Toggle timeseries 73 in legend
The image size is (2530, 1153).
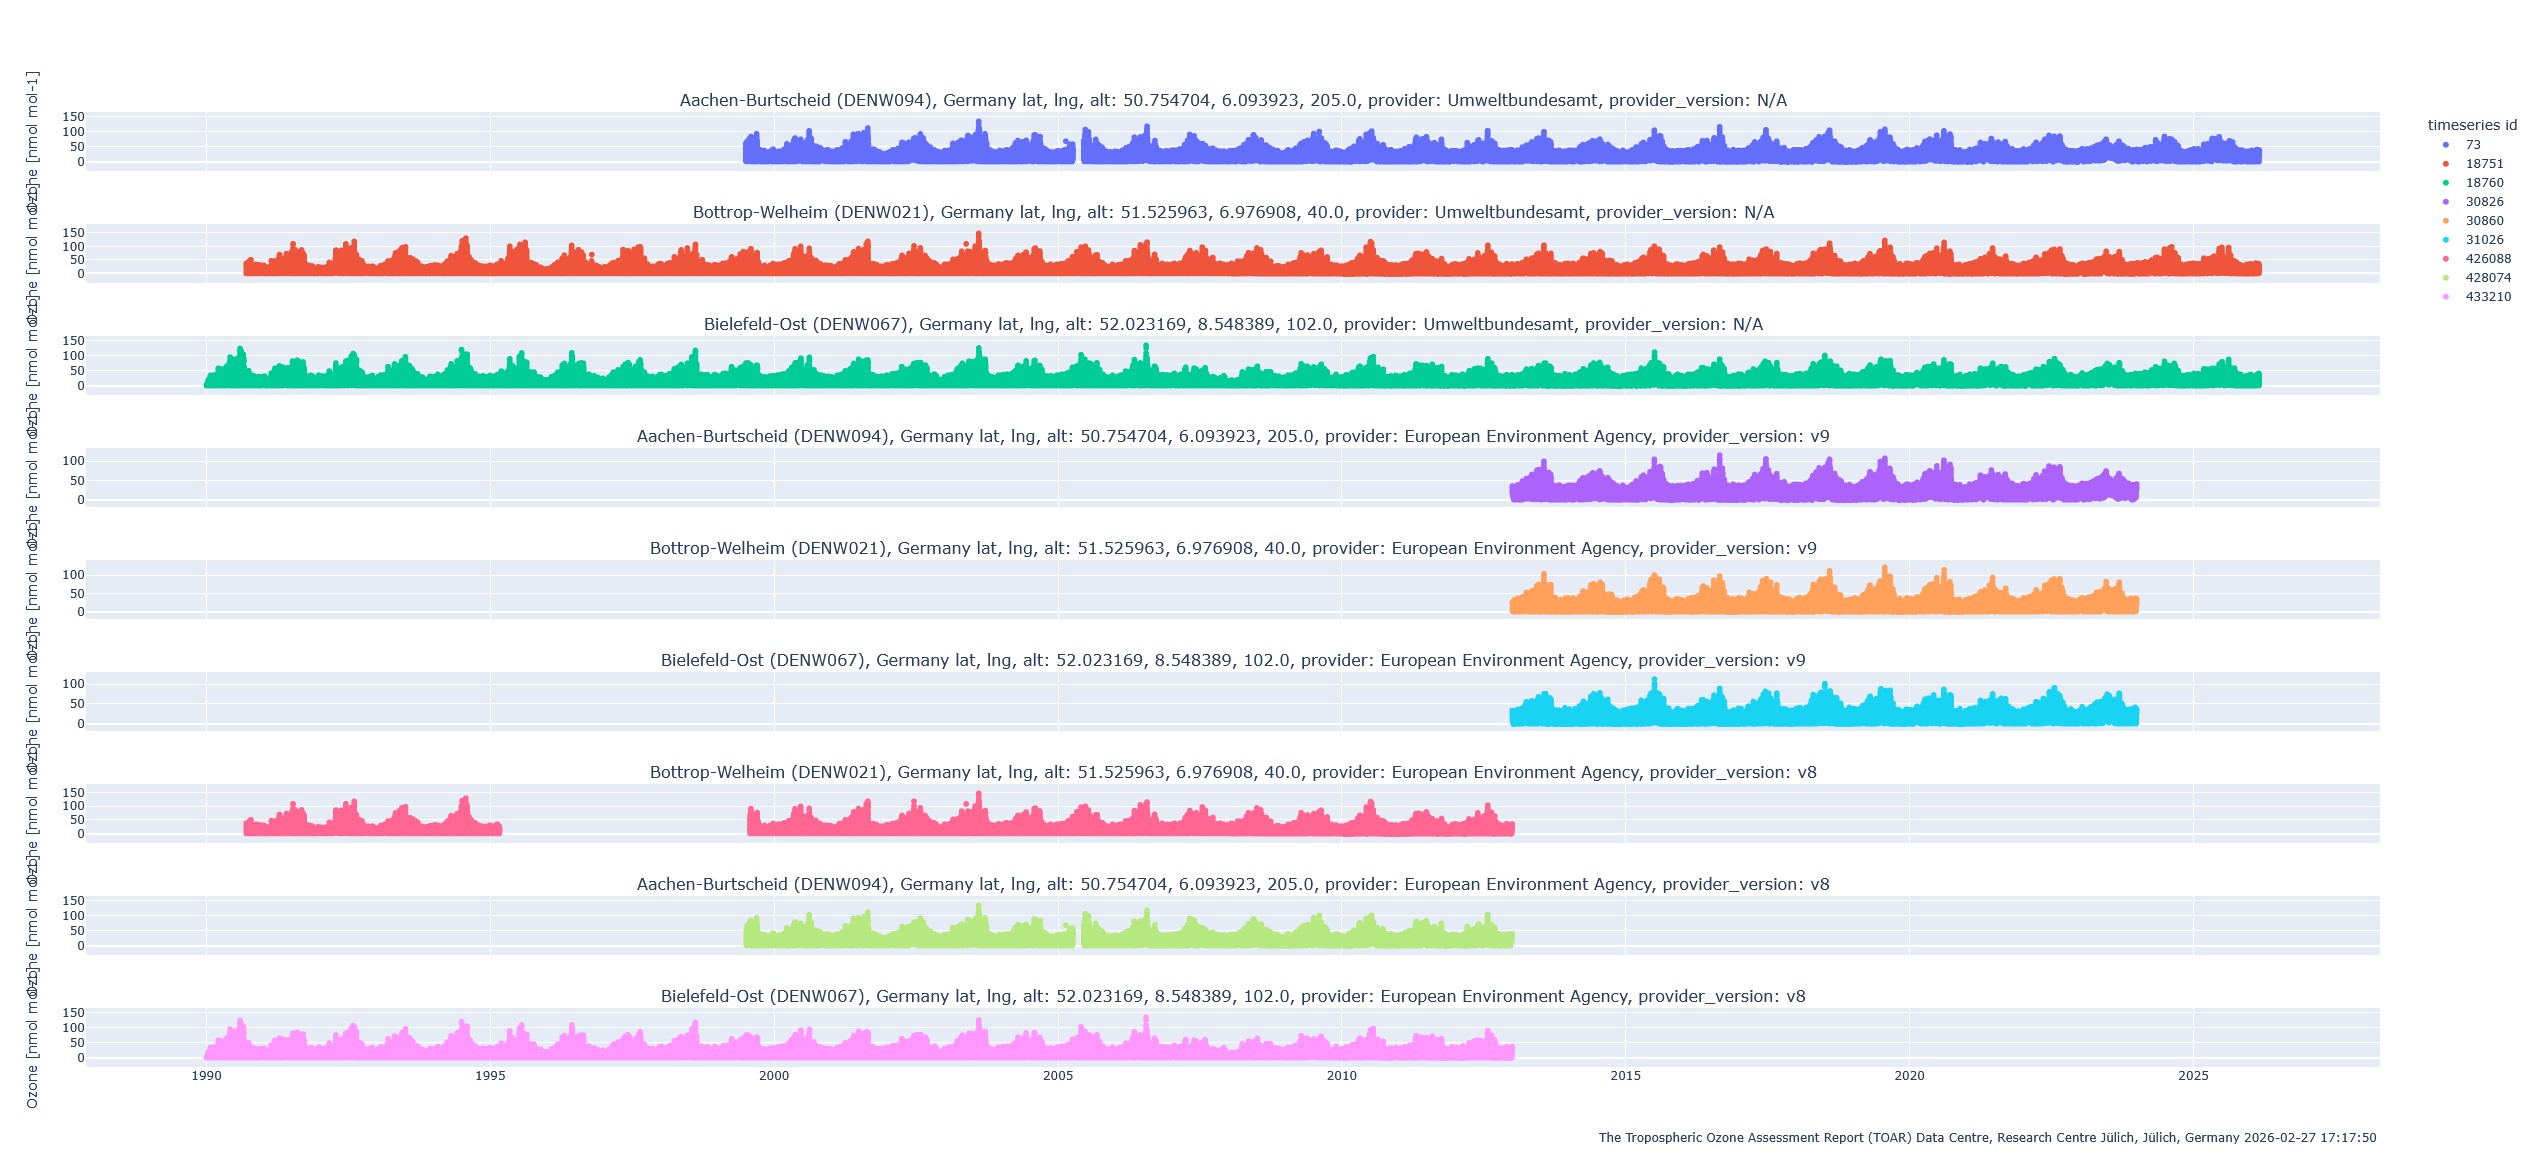pyautogui.click(x=2472, y=145)
